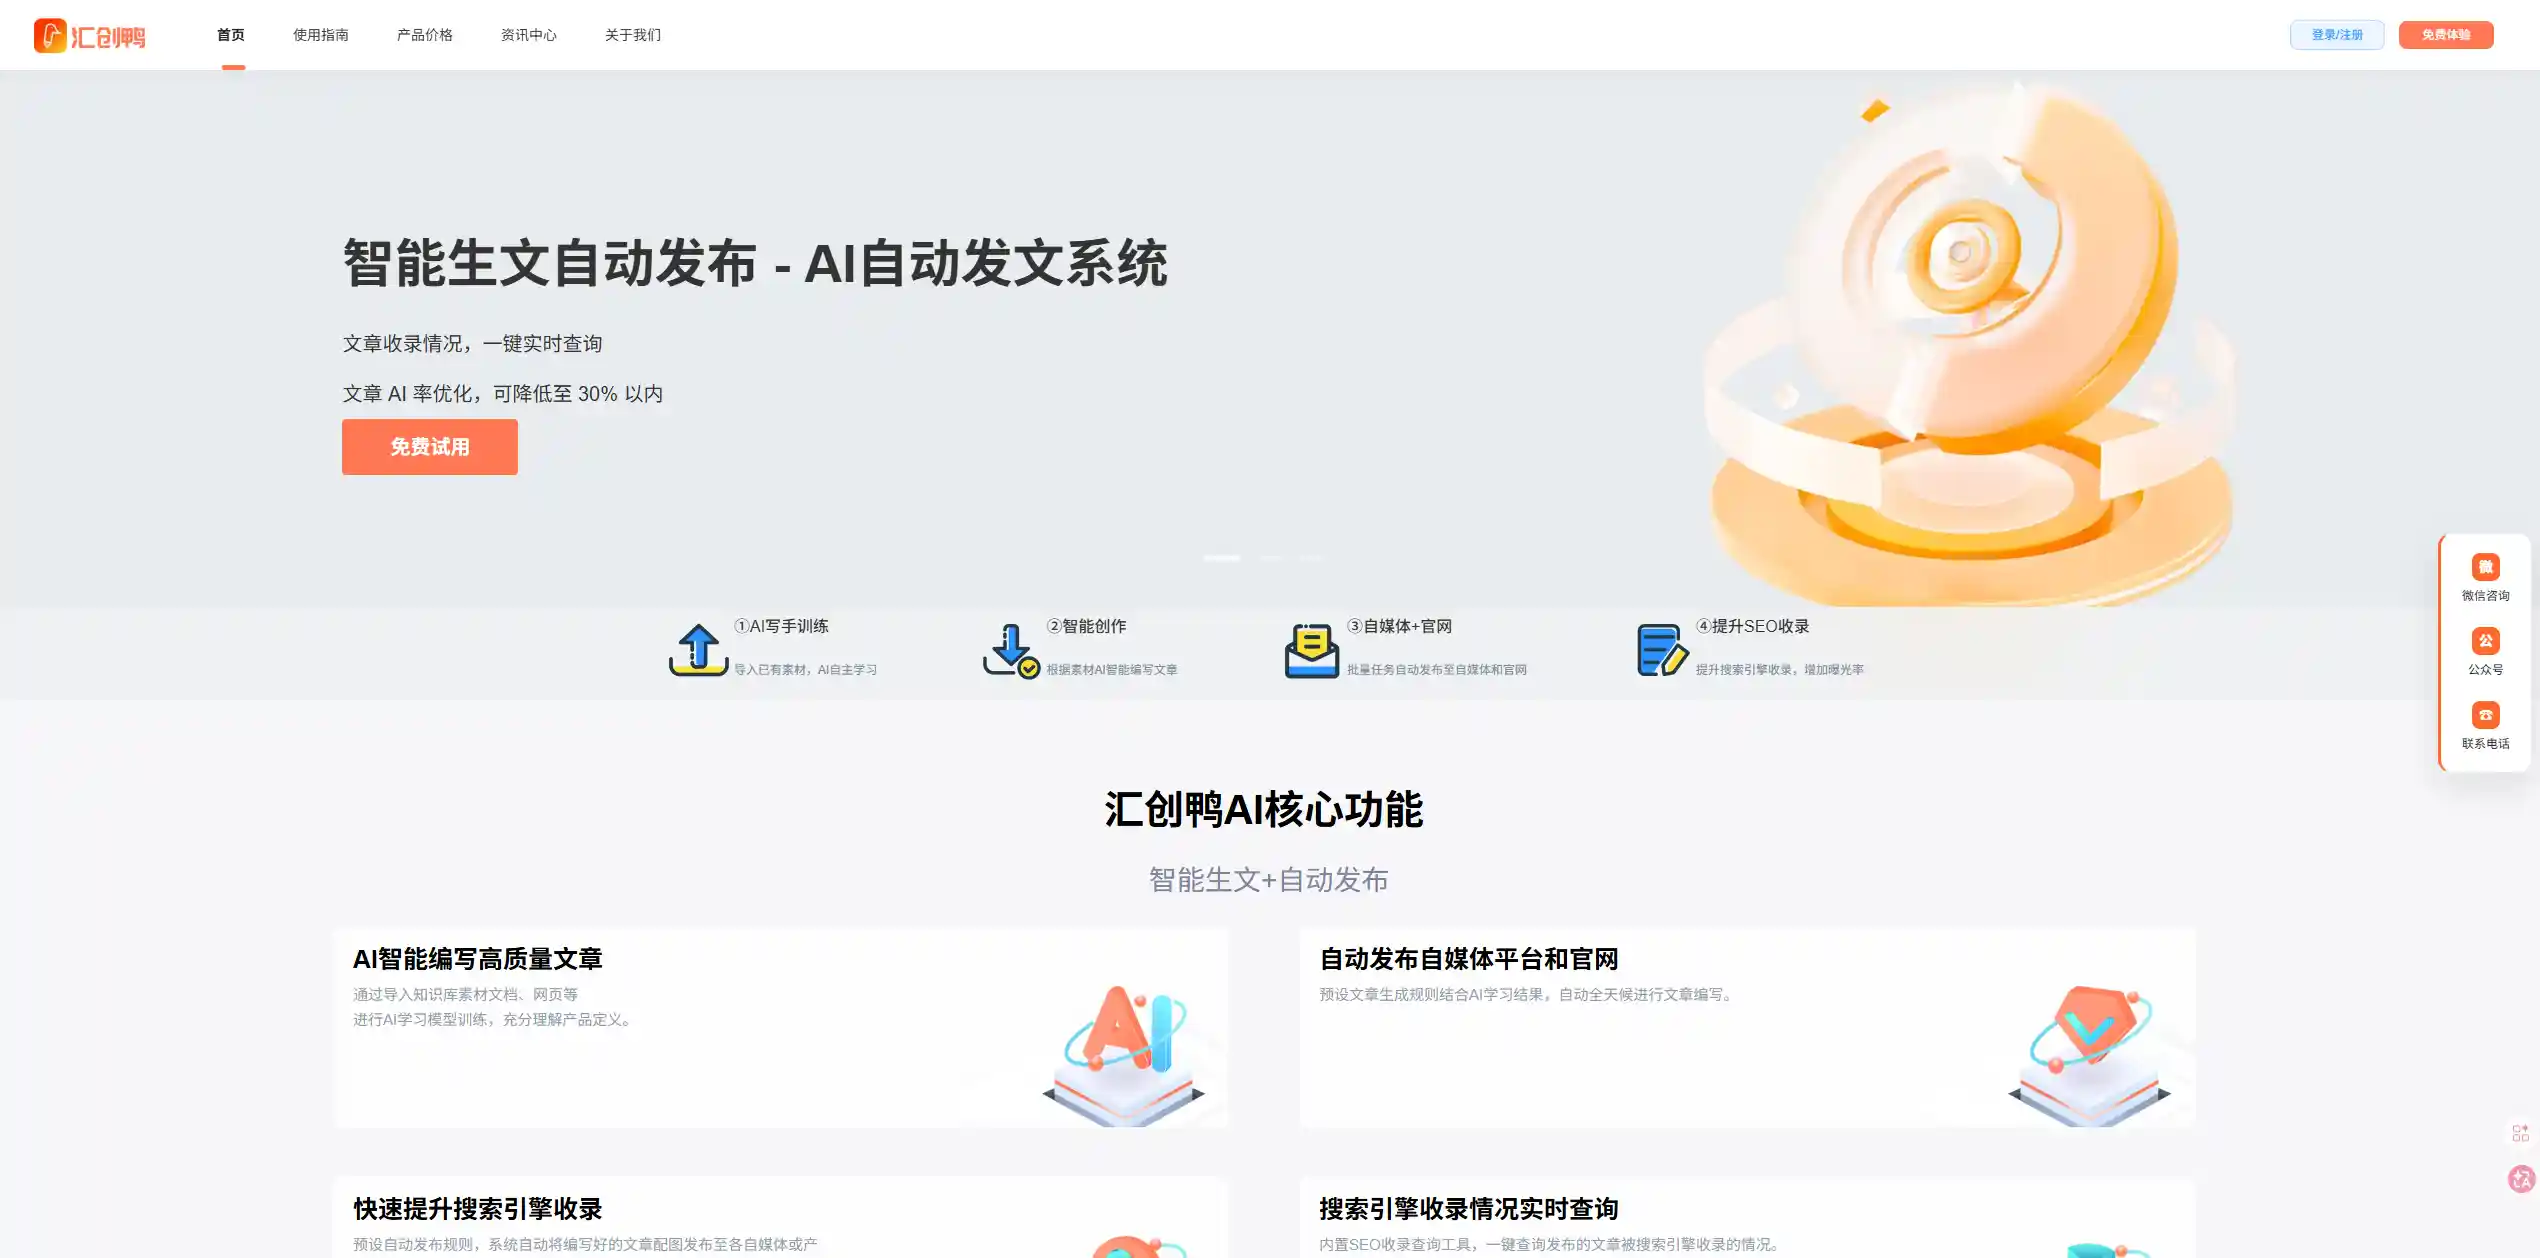2540x1258 pixels.
Task: Click text 提升搜索引擎收录，增加曝光率
Action: point(1780,670)
